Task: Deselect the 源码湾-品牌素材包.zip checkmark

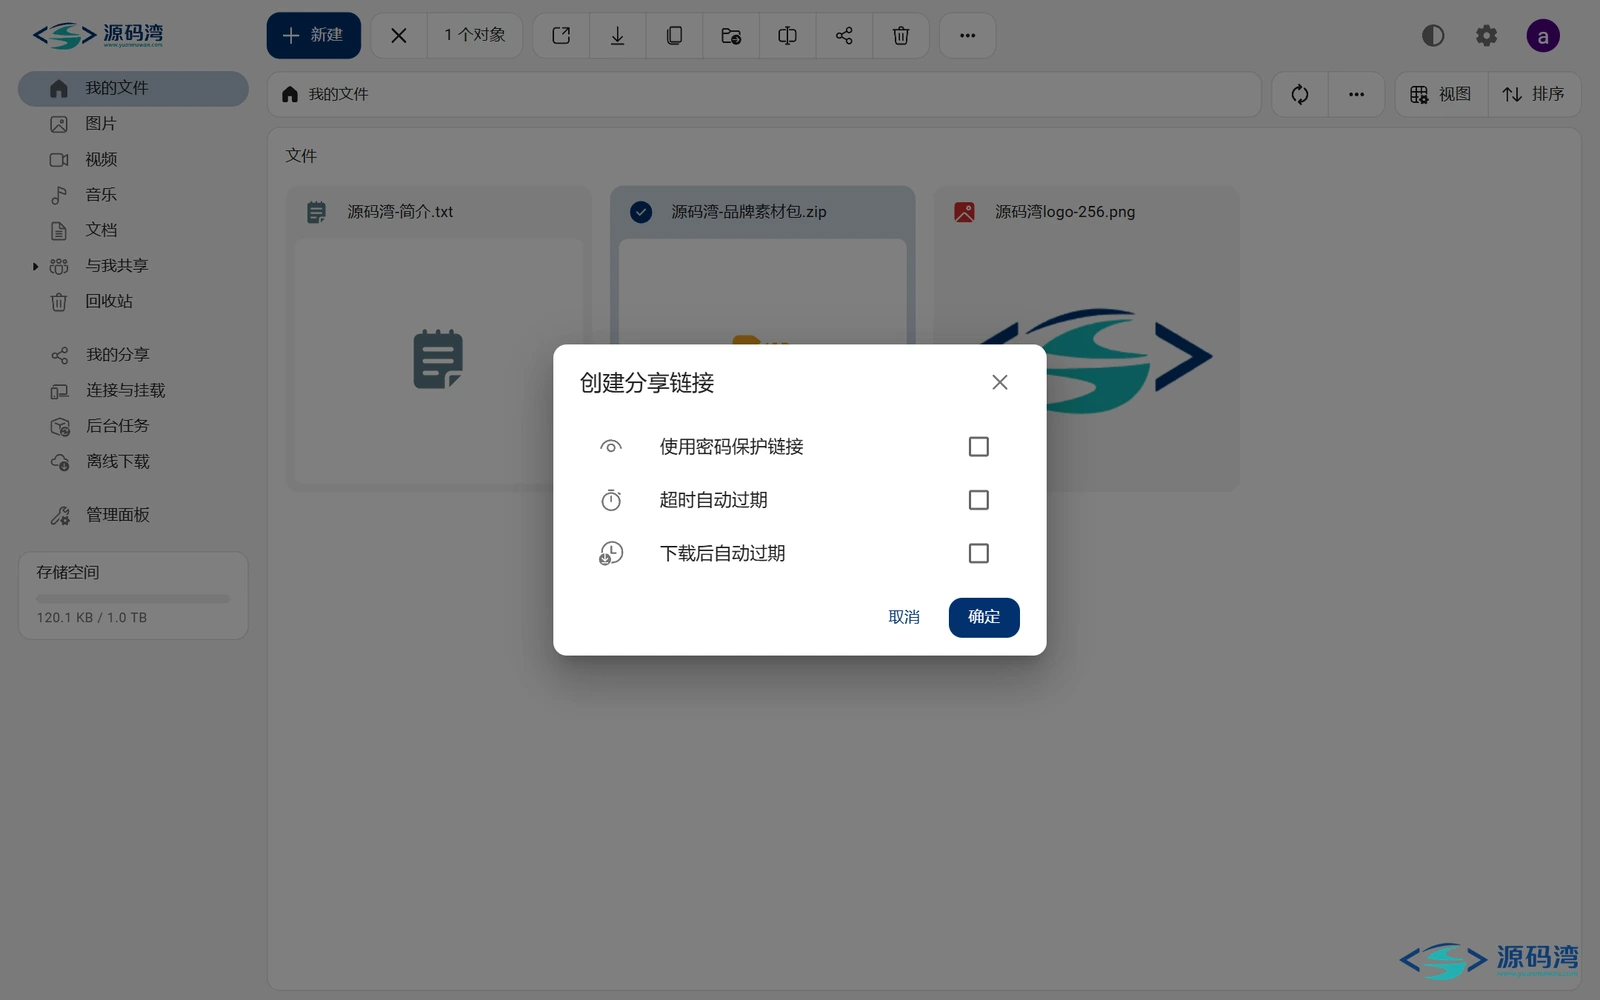Action: 641,212
